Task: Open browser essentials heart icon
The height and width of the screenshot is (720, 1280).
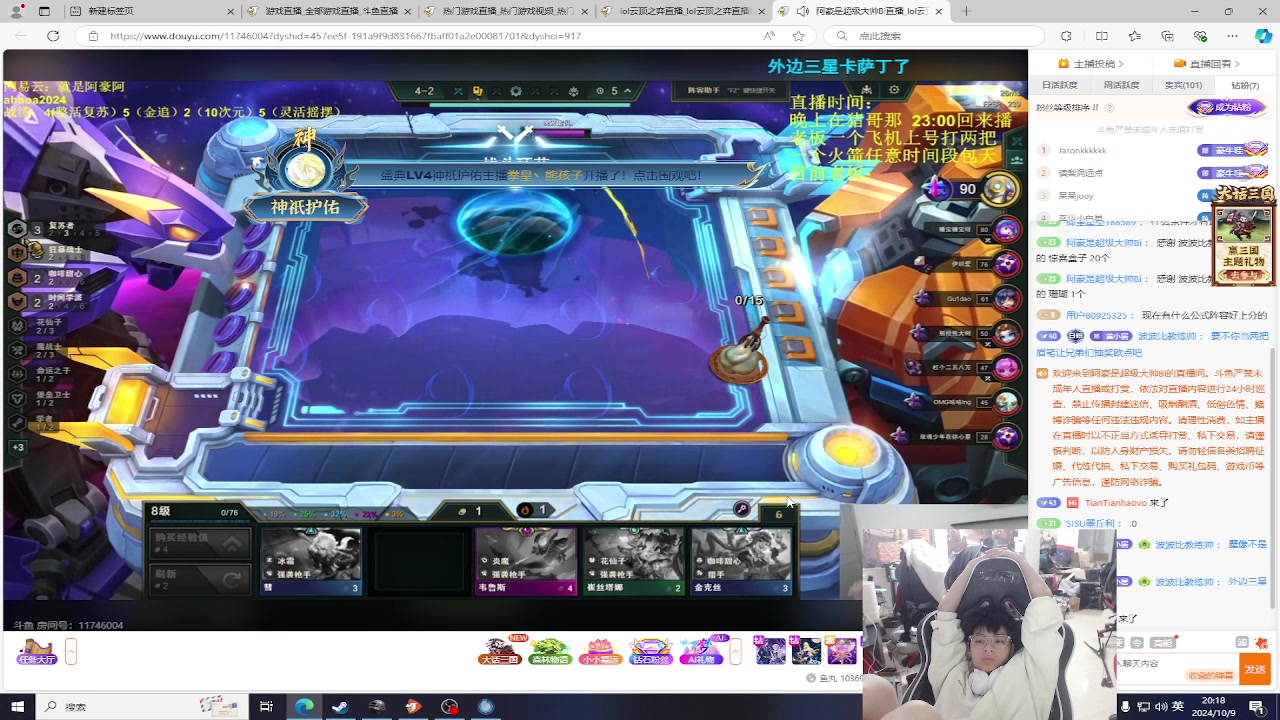Action: 1199,36
